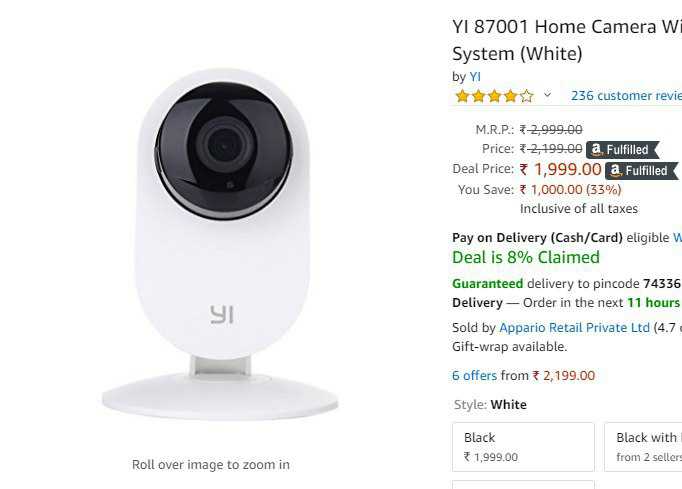Expand the star rating dropdown chevron
682x489 pixels.
point(548,94)
